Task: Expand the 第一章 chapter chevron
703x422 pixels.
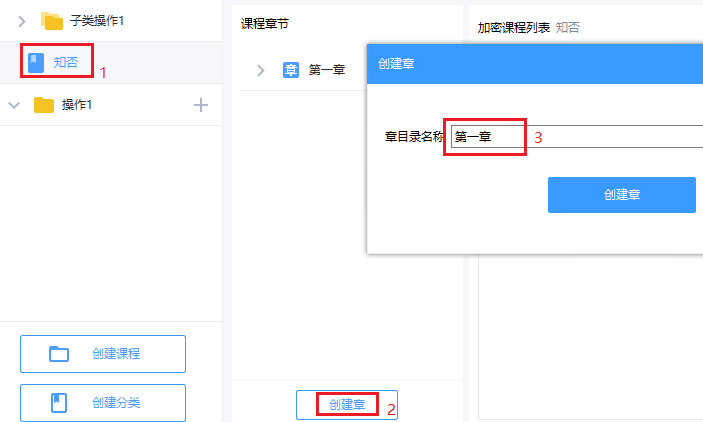Action: tap(261, 70)
